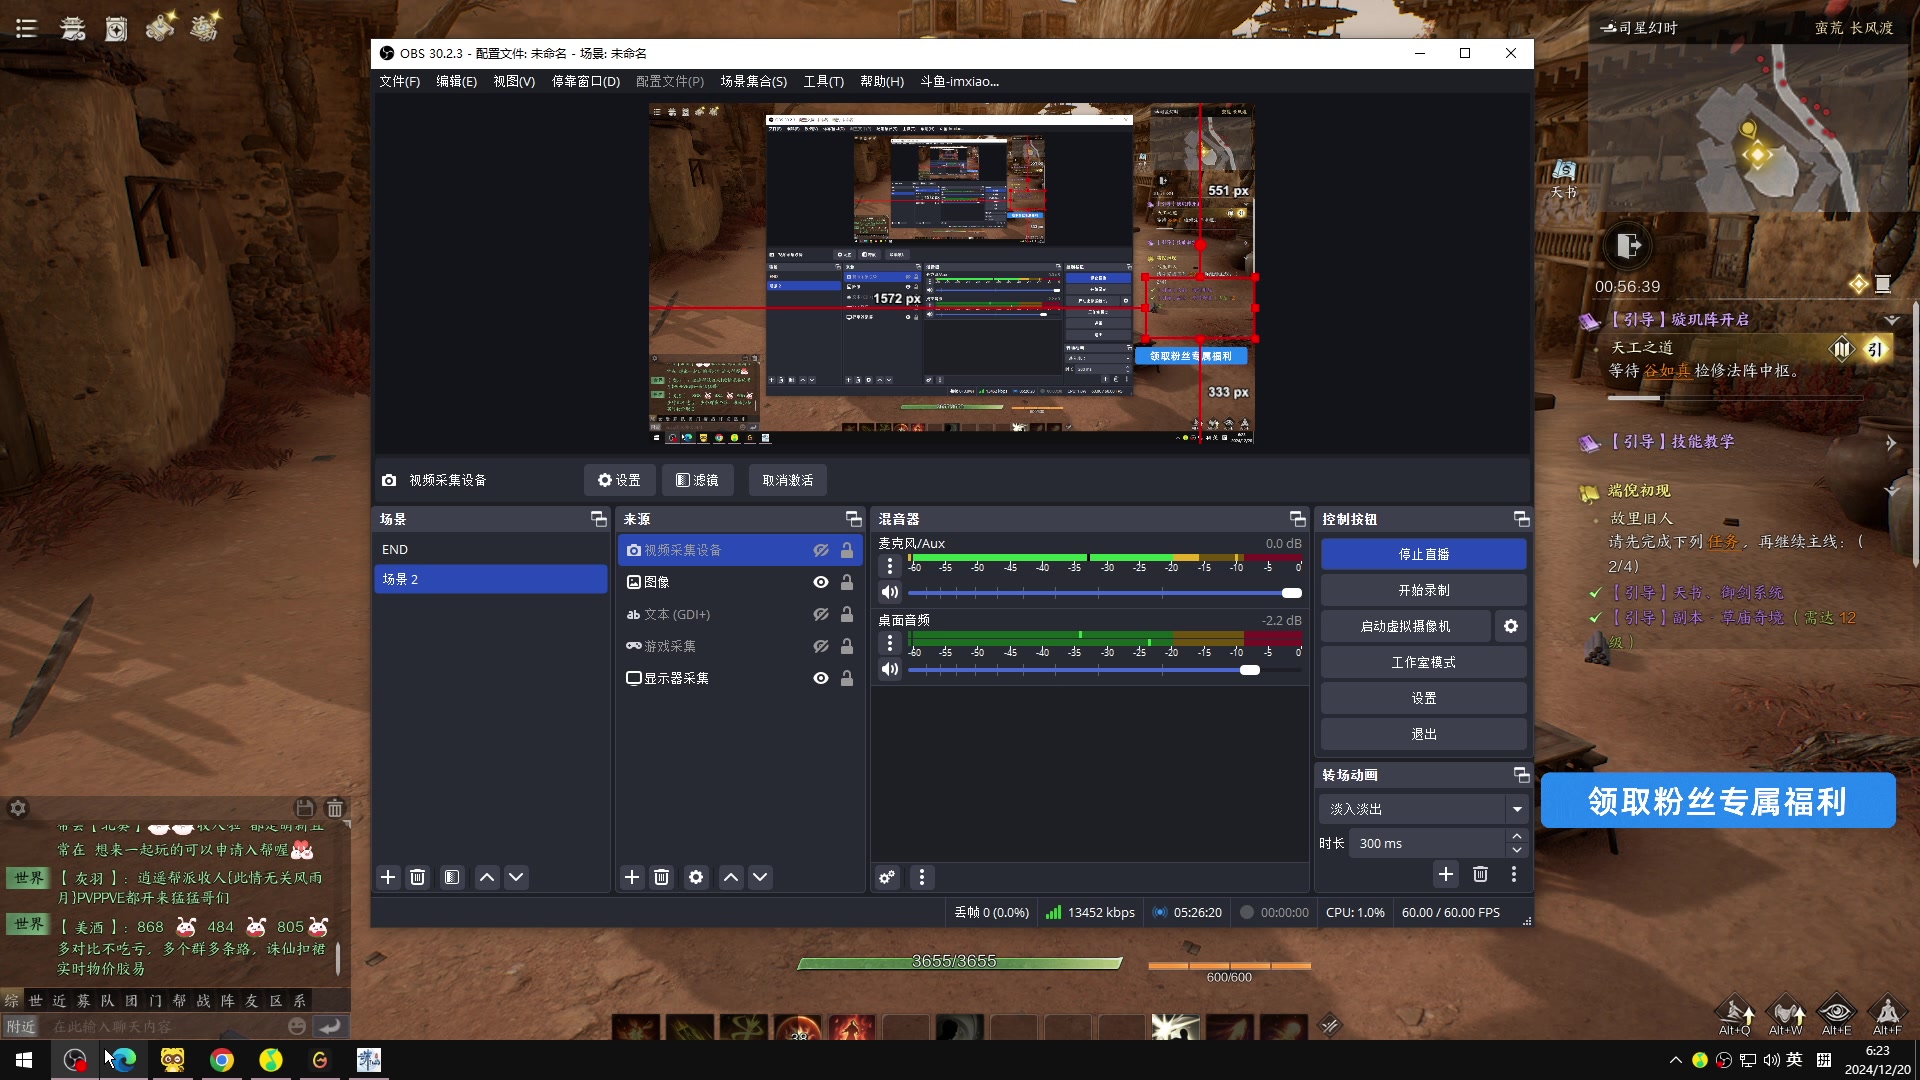Adjust the 桌面音频 volume slider handle
The height and width of the screenshot is (1080, 1920).
click(x=1250, y=670)
